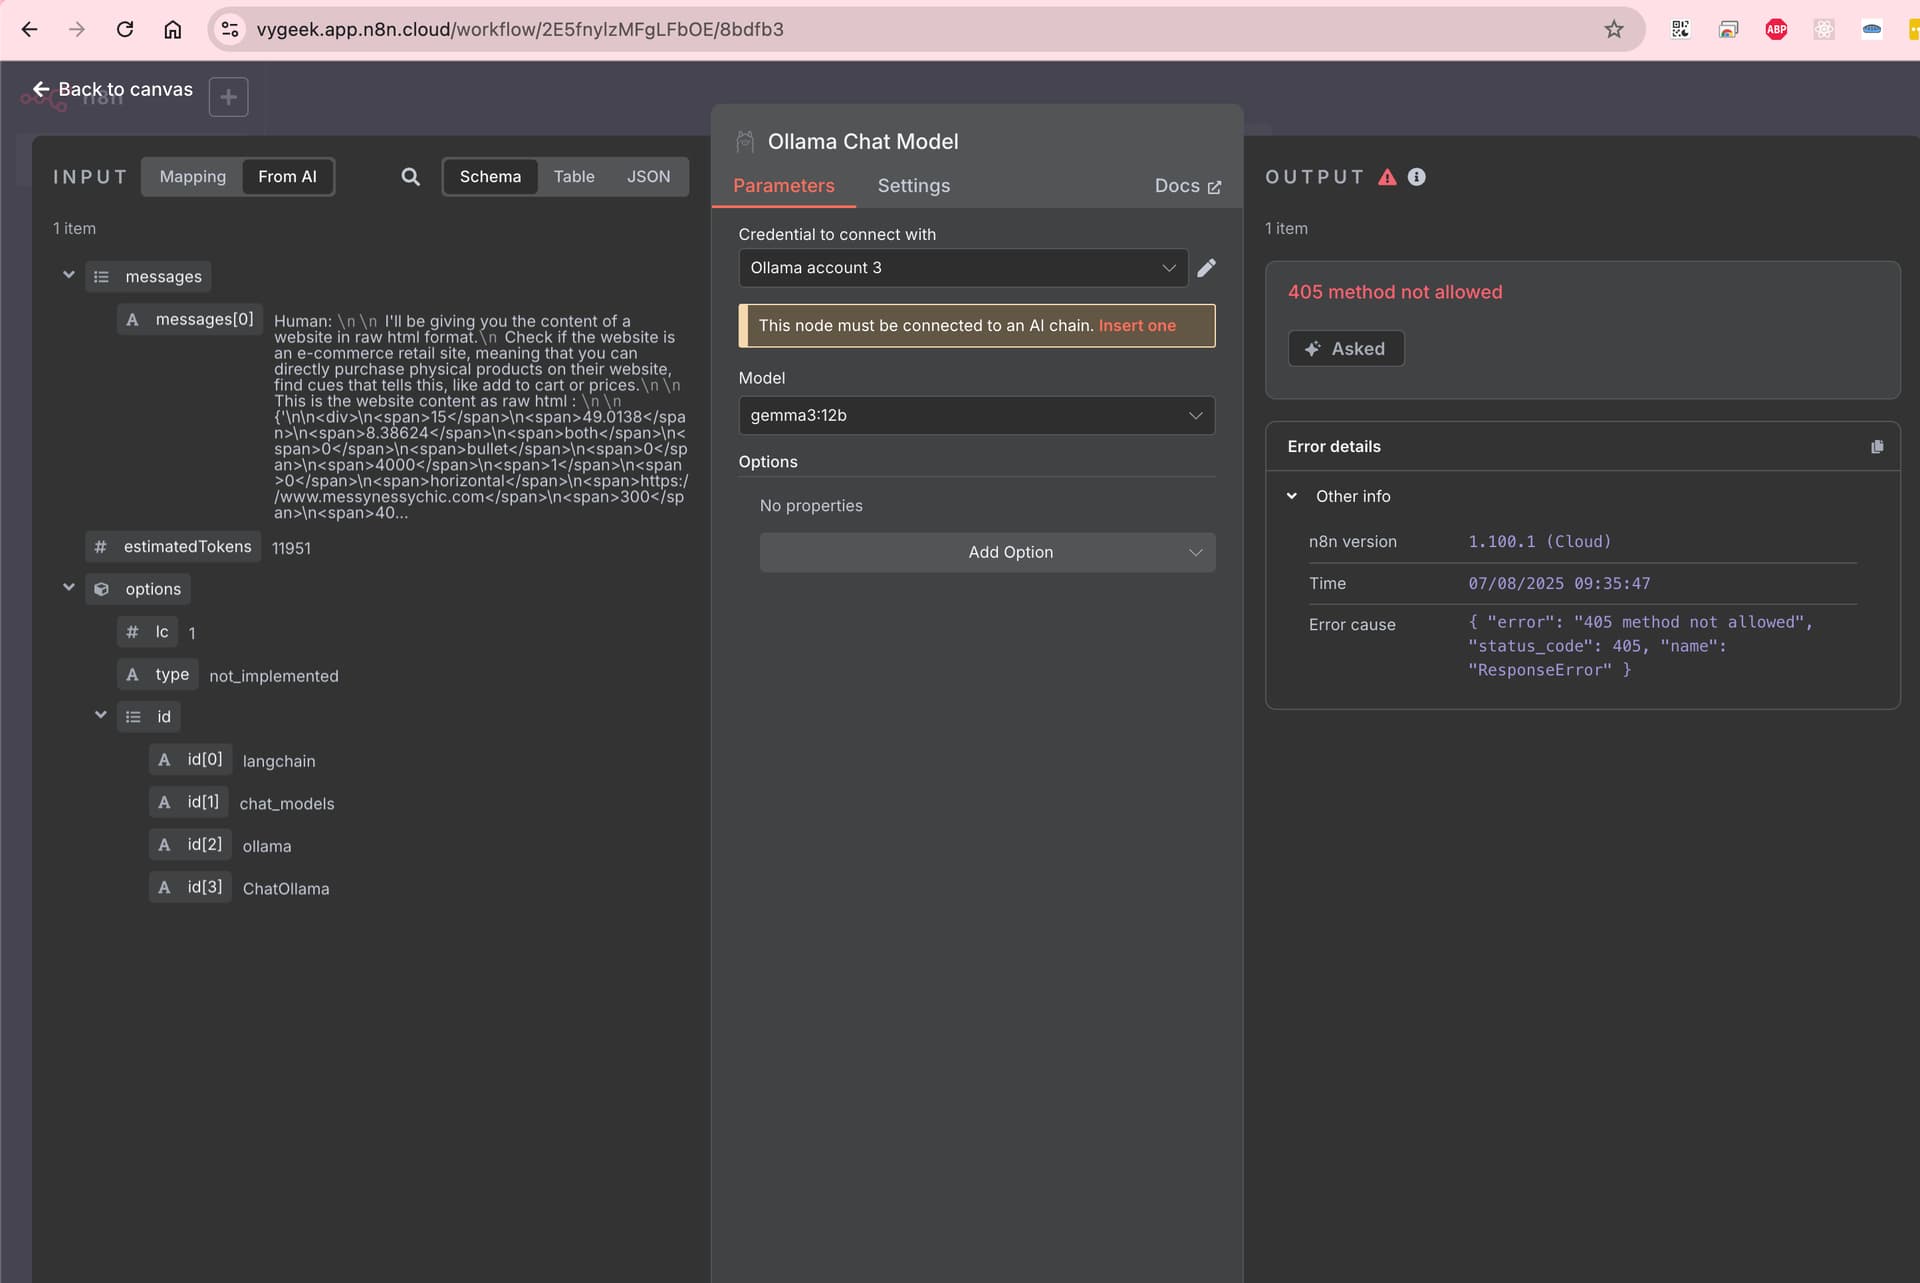The width and height of the screenshot is (1920, 1283).
Task: Click the info icon next to Output
Action: point(1416,177)
